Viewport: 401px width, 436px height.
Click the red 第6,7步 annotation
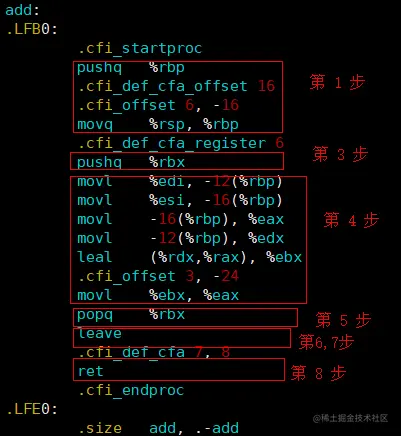(326, 342)
